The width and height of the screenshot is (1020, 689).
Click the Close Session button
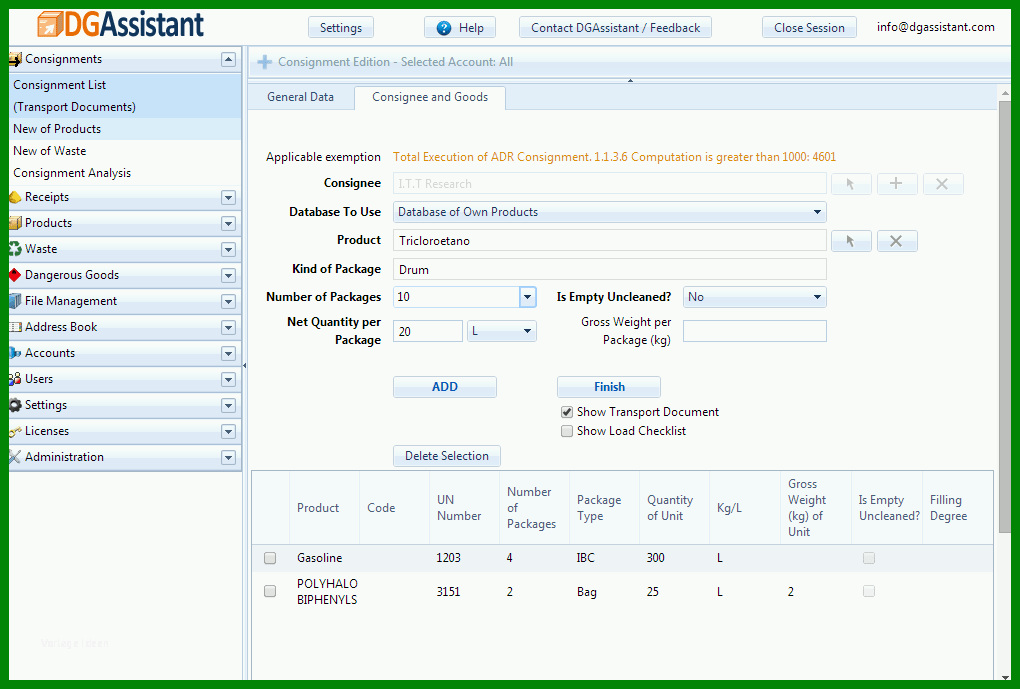pos(809,27)
